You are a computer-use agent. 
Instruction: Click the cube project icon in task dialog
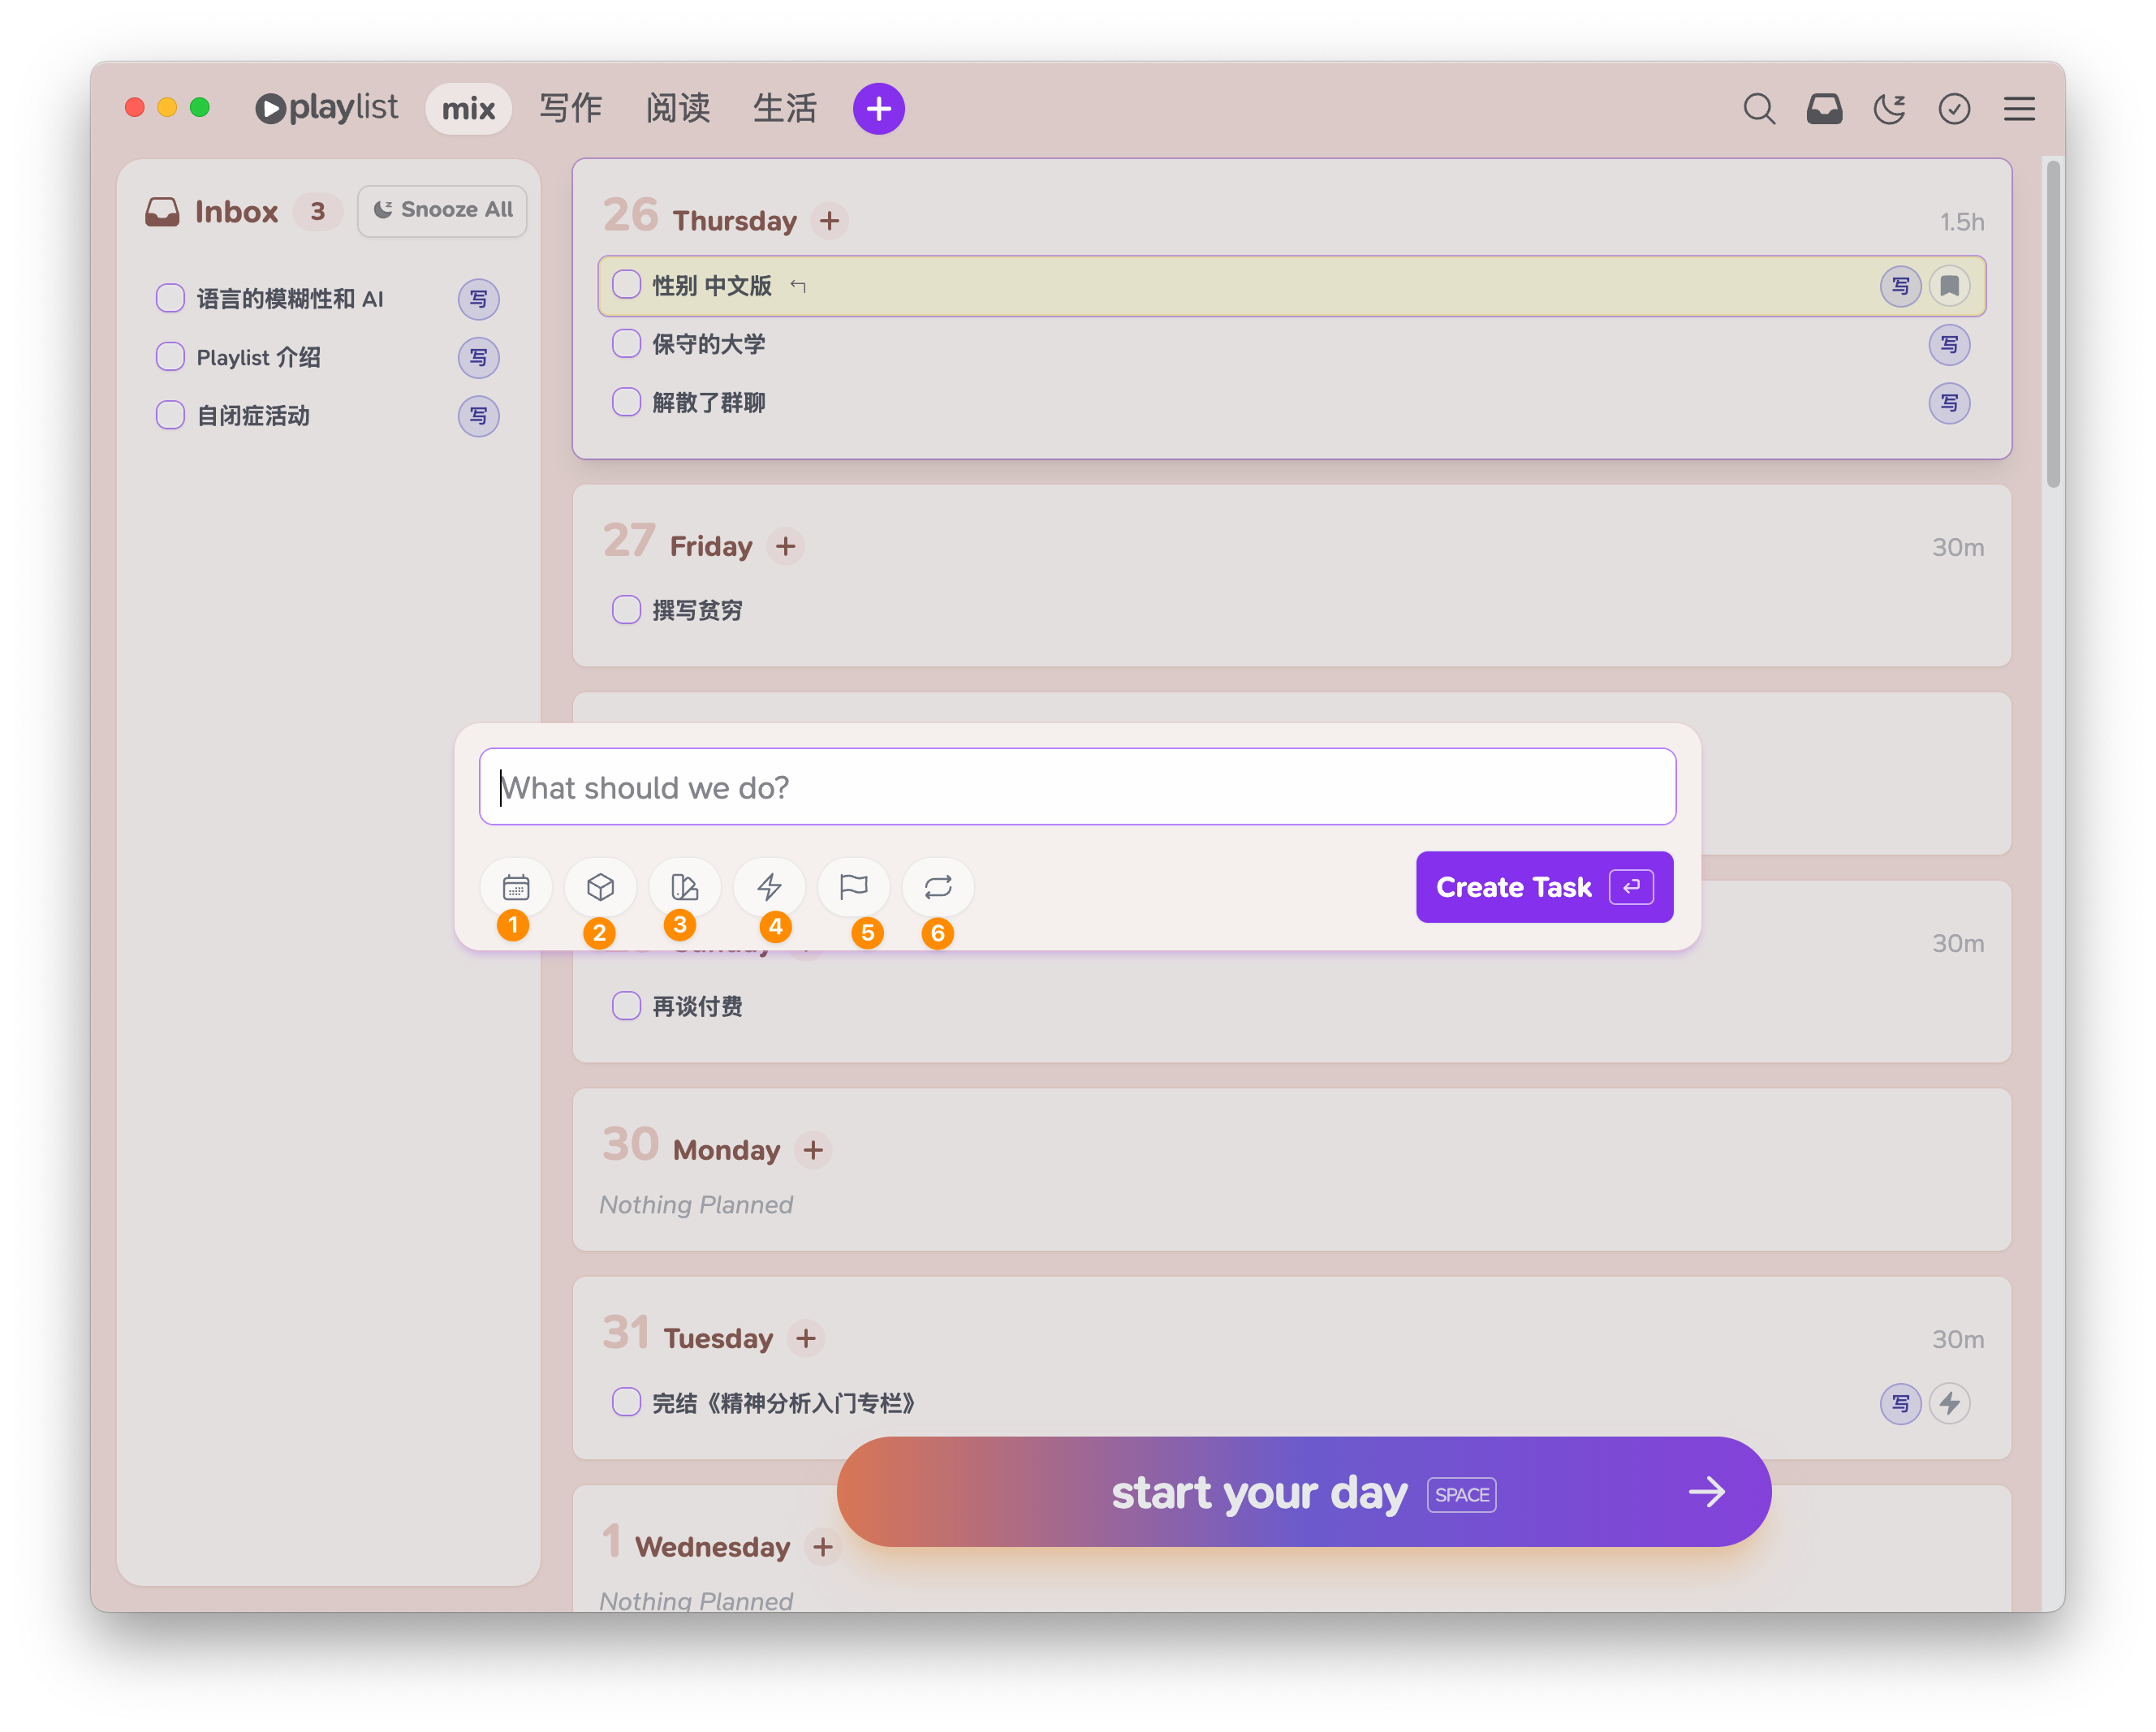coord(600,887)
